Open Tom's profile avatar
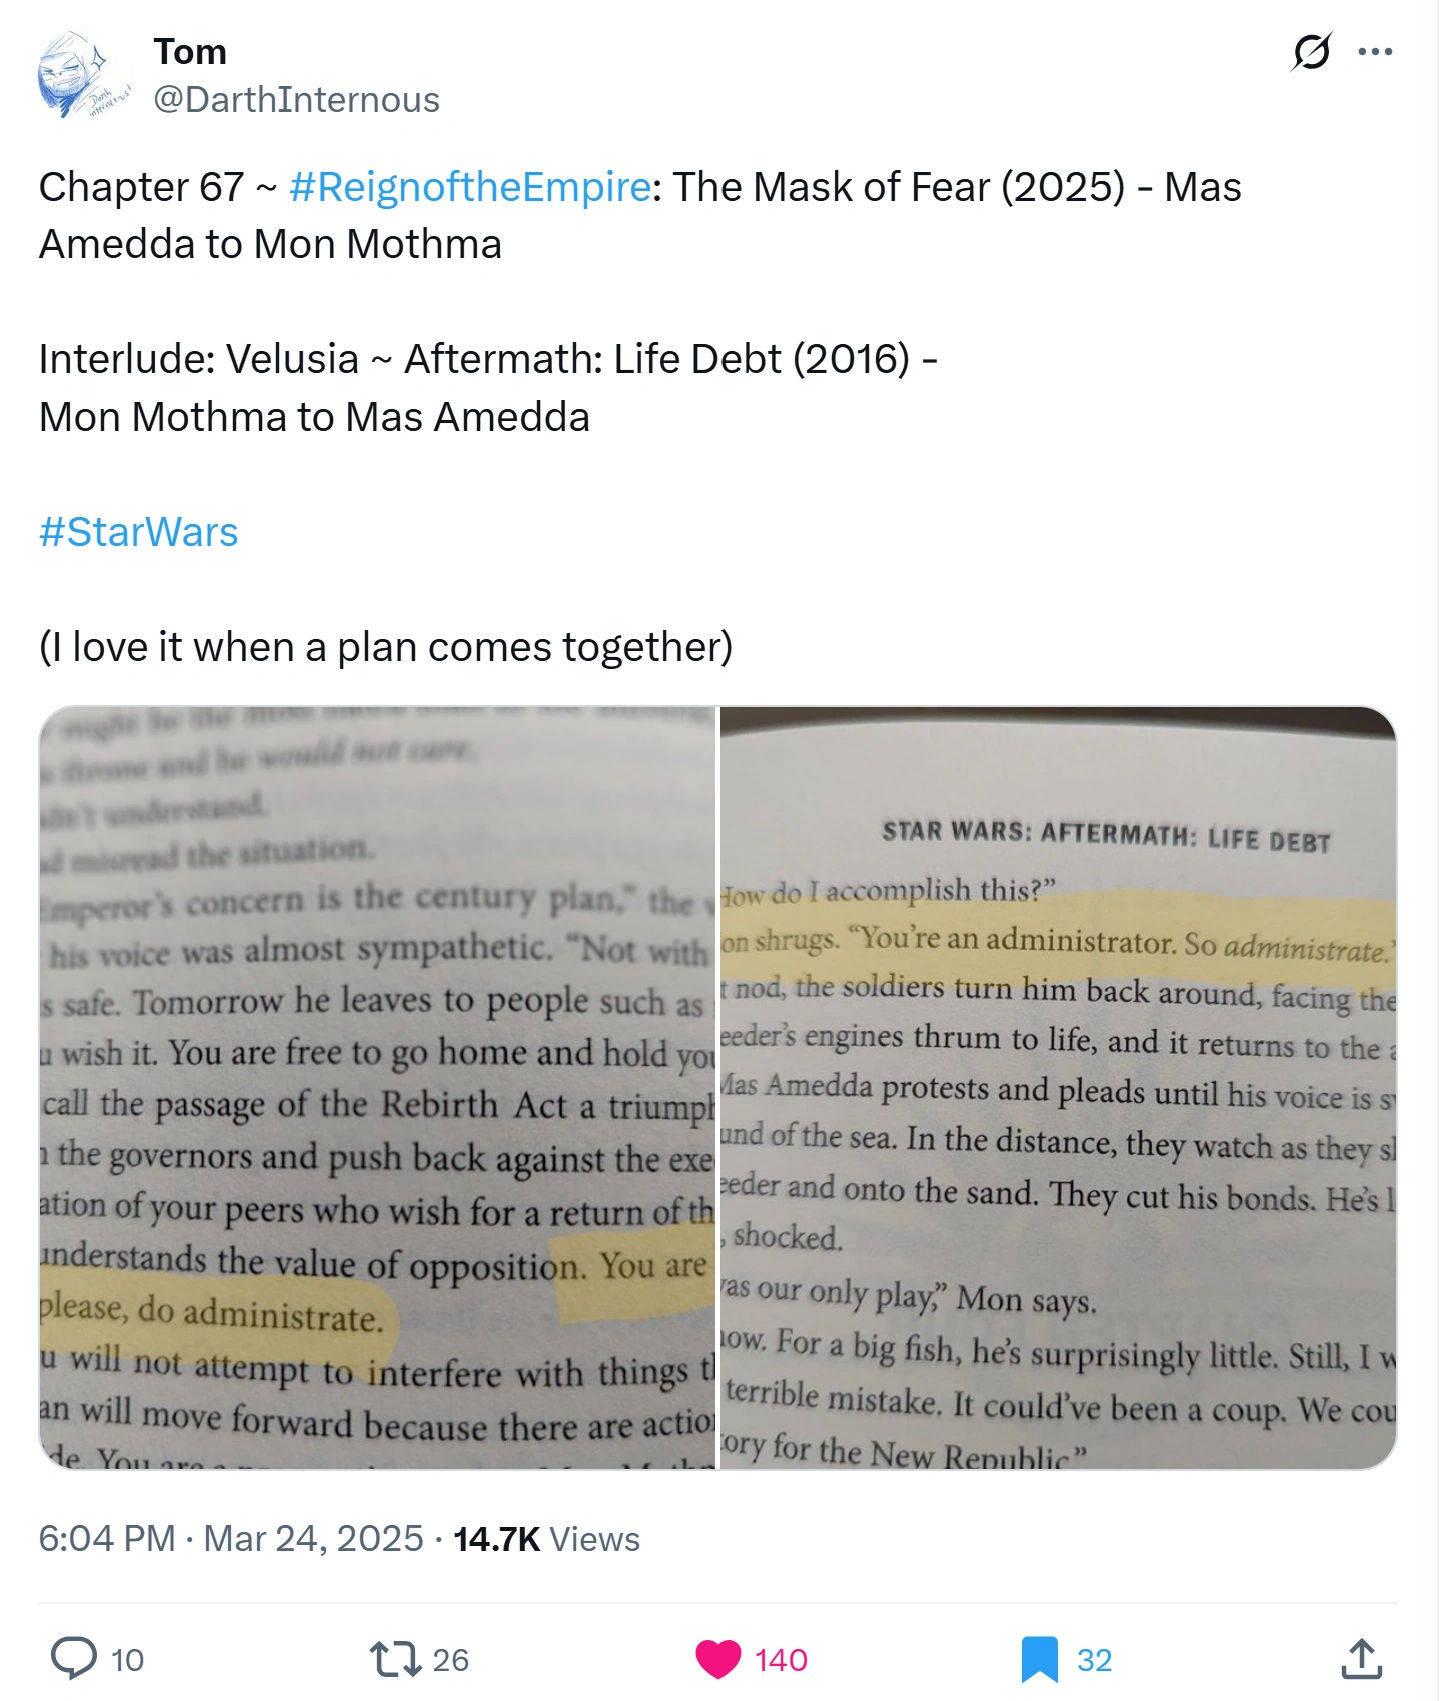The width and height of the screenshot is (1440, 1701). (x=85, y=75)
